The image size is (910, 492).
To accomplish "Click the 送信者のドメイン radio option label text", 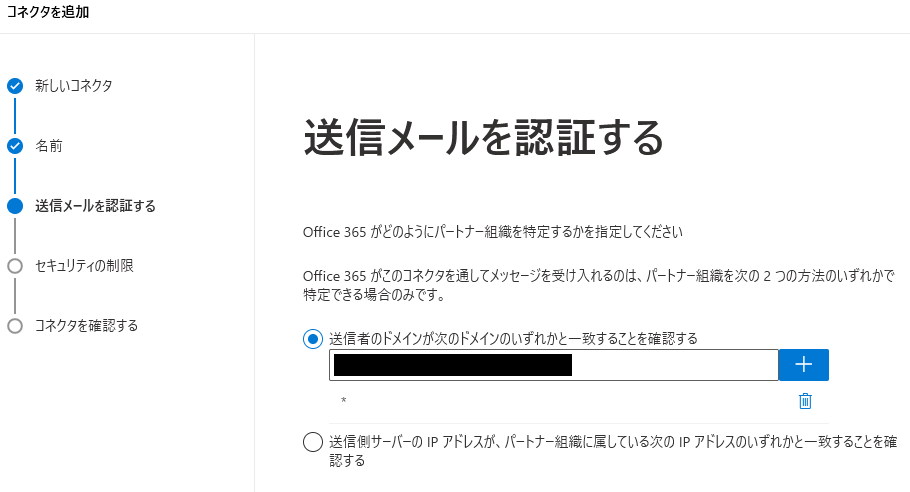I will coord(514,339).
